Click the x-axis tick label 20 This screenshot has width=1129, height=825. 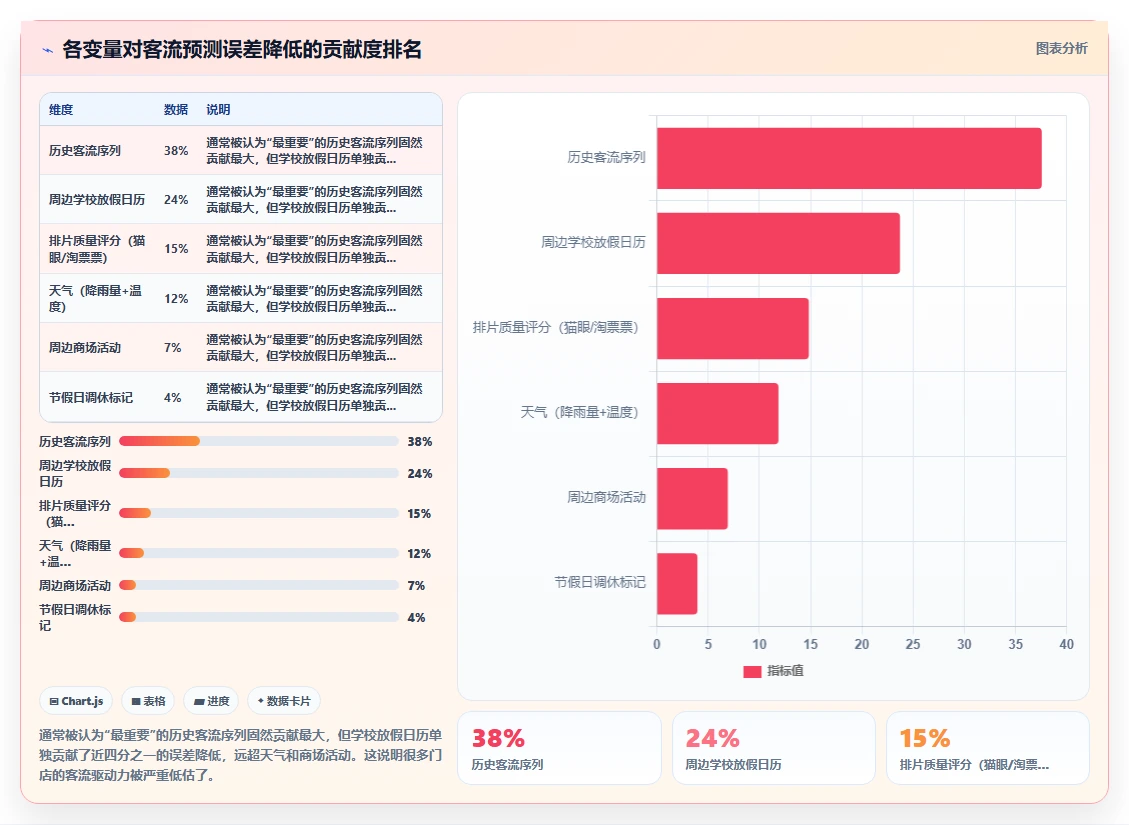point(861,644)
